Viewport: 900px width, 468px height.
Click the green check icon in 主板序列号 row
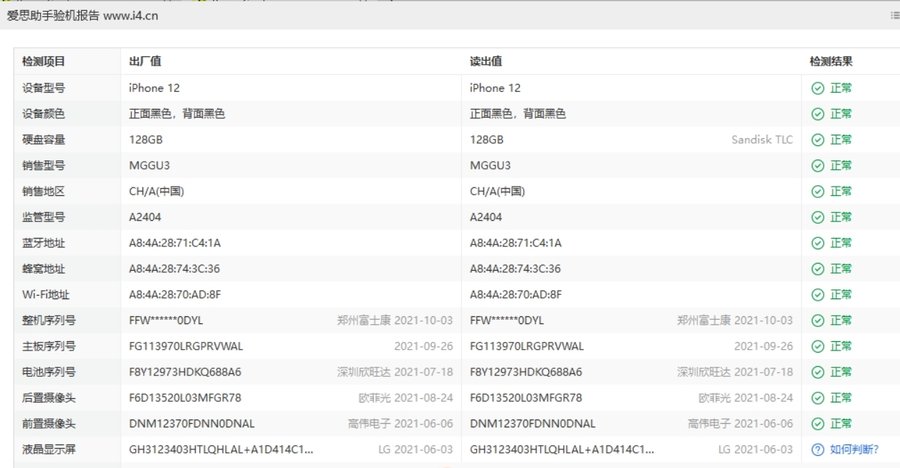pos(817,346)
